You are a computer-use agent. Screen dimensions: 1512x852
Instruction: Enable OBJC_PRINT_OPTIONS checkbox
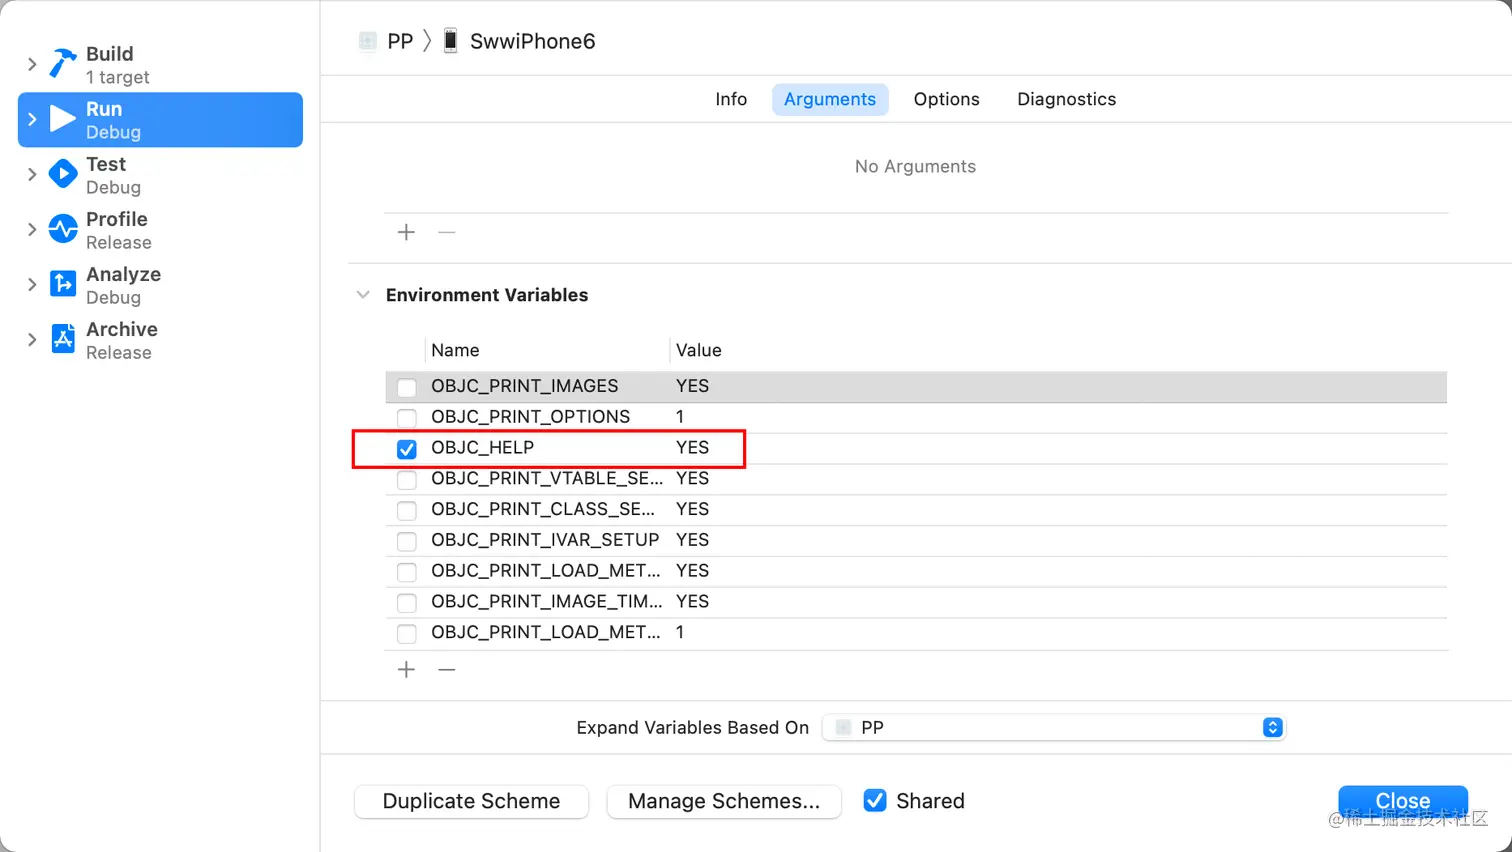tap(407, 418)
